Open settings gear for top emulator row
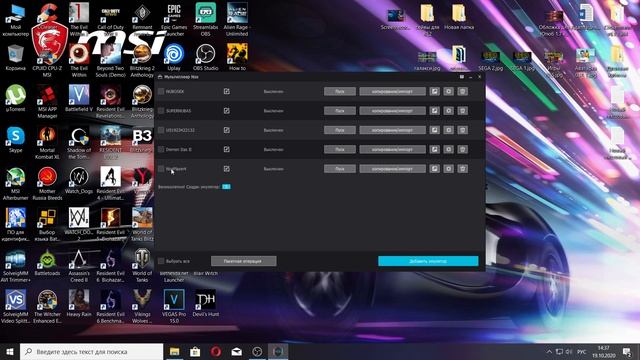The height and width of the screenshot is (360, 640). 449,91
